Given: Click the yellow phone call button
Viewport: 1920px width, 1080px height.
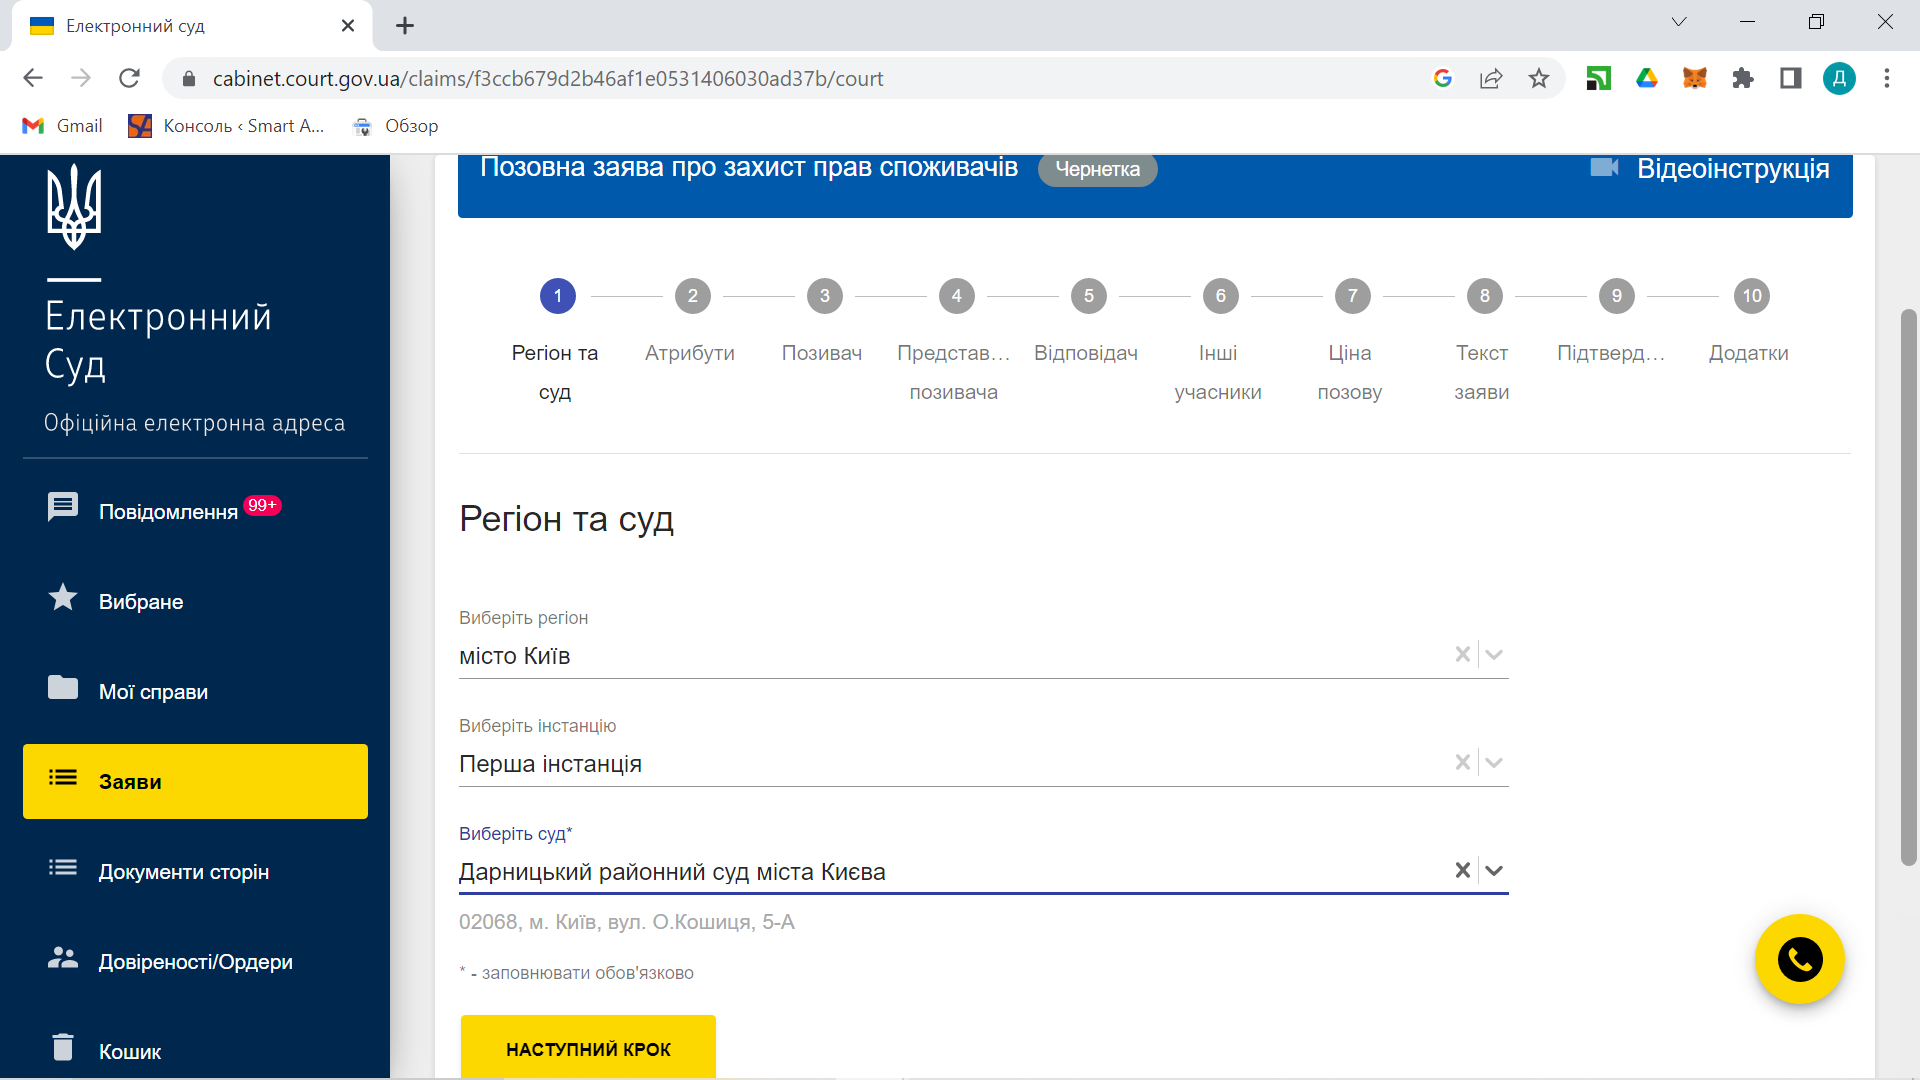Looking at the screenshot, I should [1799, 960].
